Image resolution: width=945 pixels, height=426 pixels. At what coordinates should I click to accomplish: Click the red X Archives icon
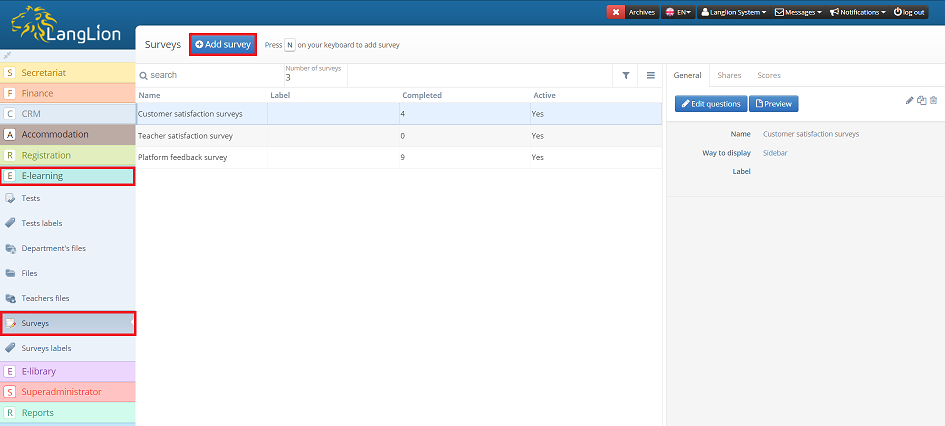coord(616,12)
